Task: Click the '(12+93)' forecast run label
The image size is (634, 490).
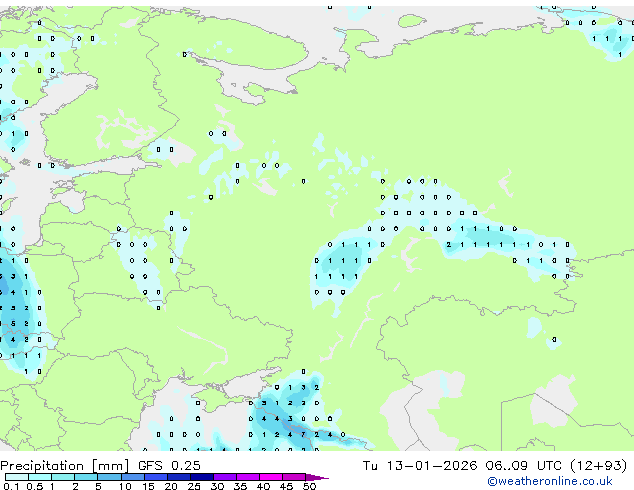Action: (x=599, y=466)
